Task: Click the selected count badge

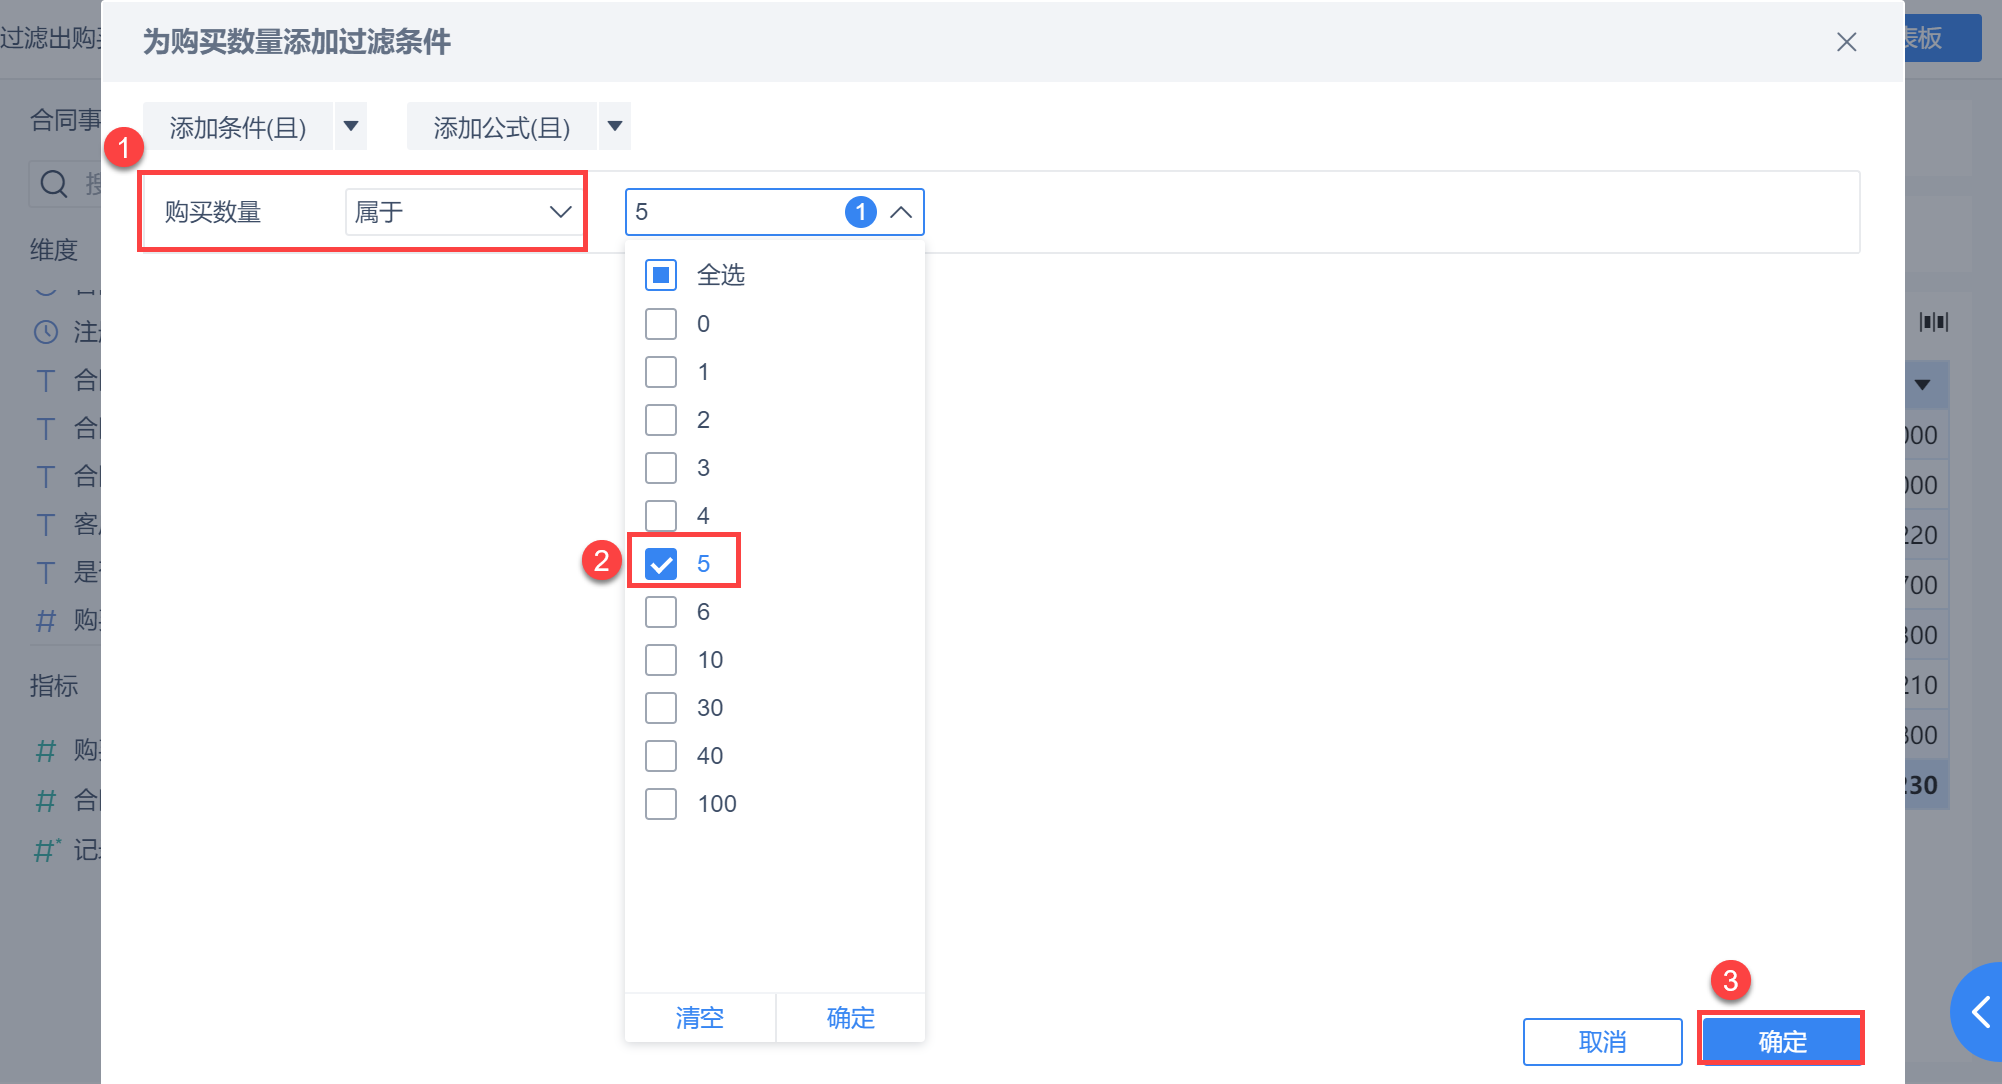Action: (860, 212)
